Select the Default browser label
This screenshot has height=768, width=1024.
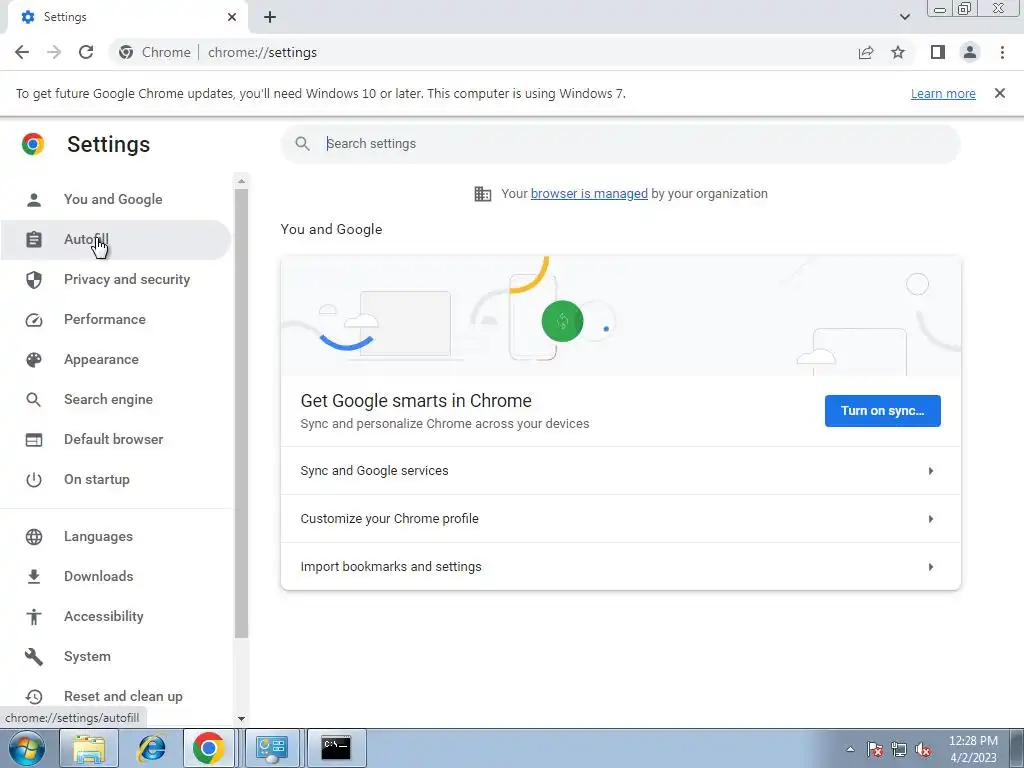pos(114,440)
